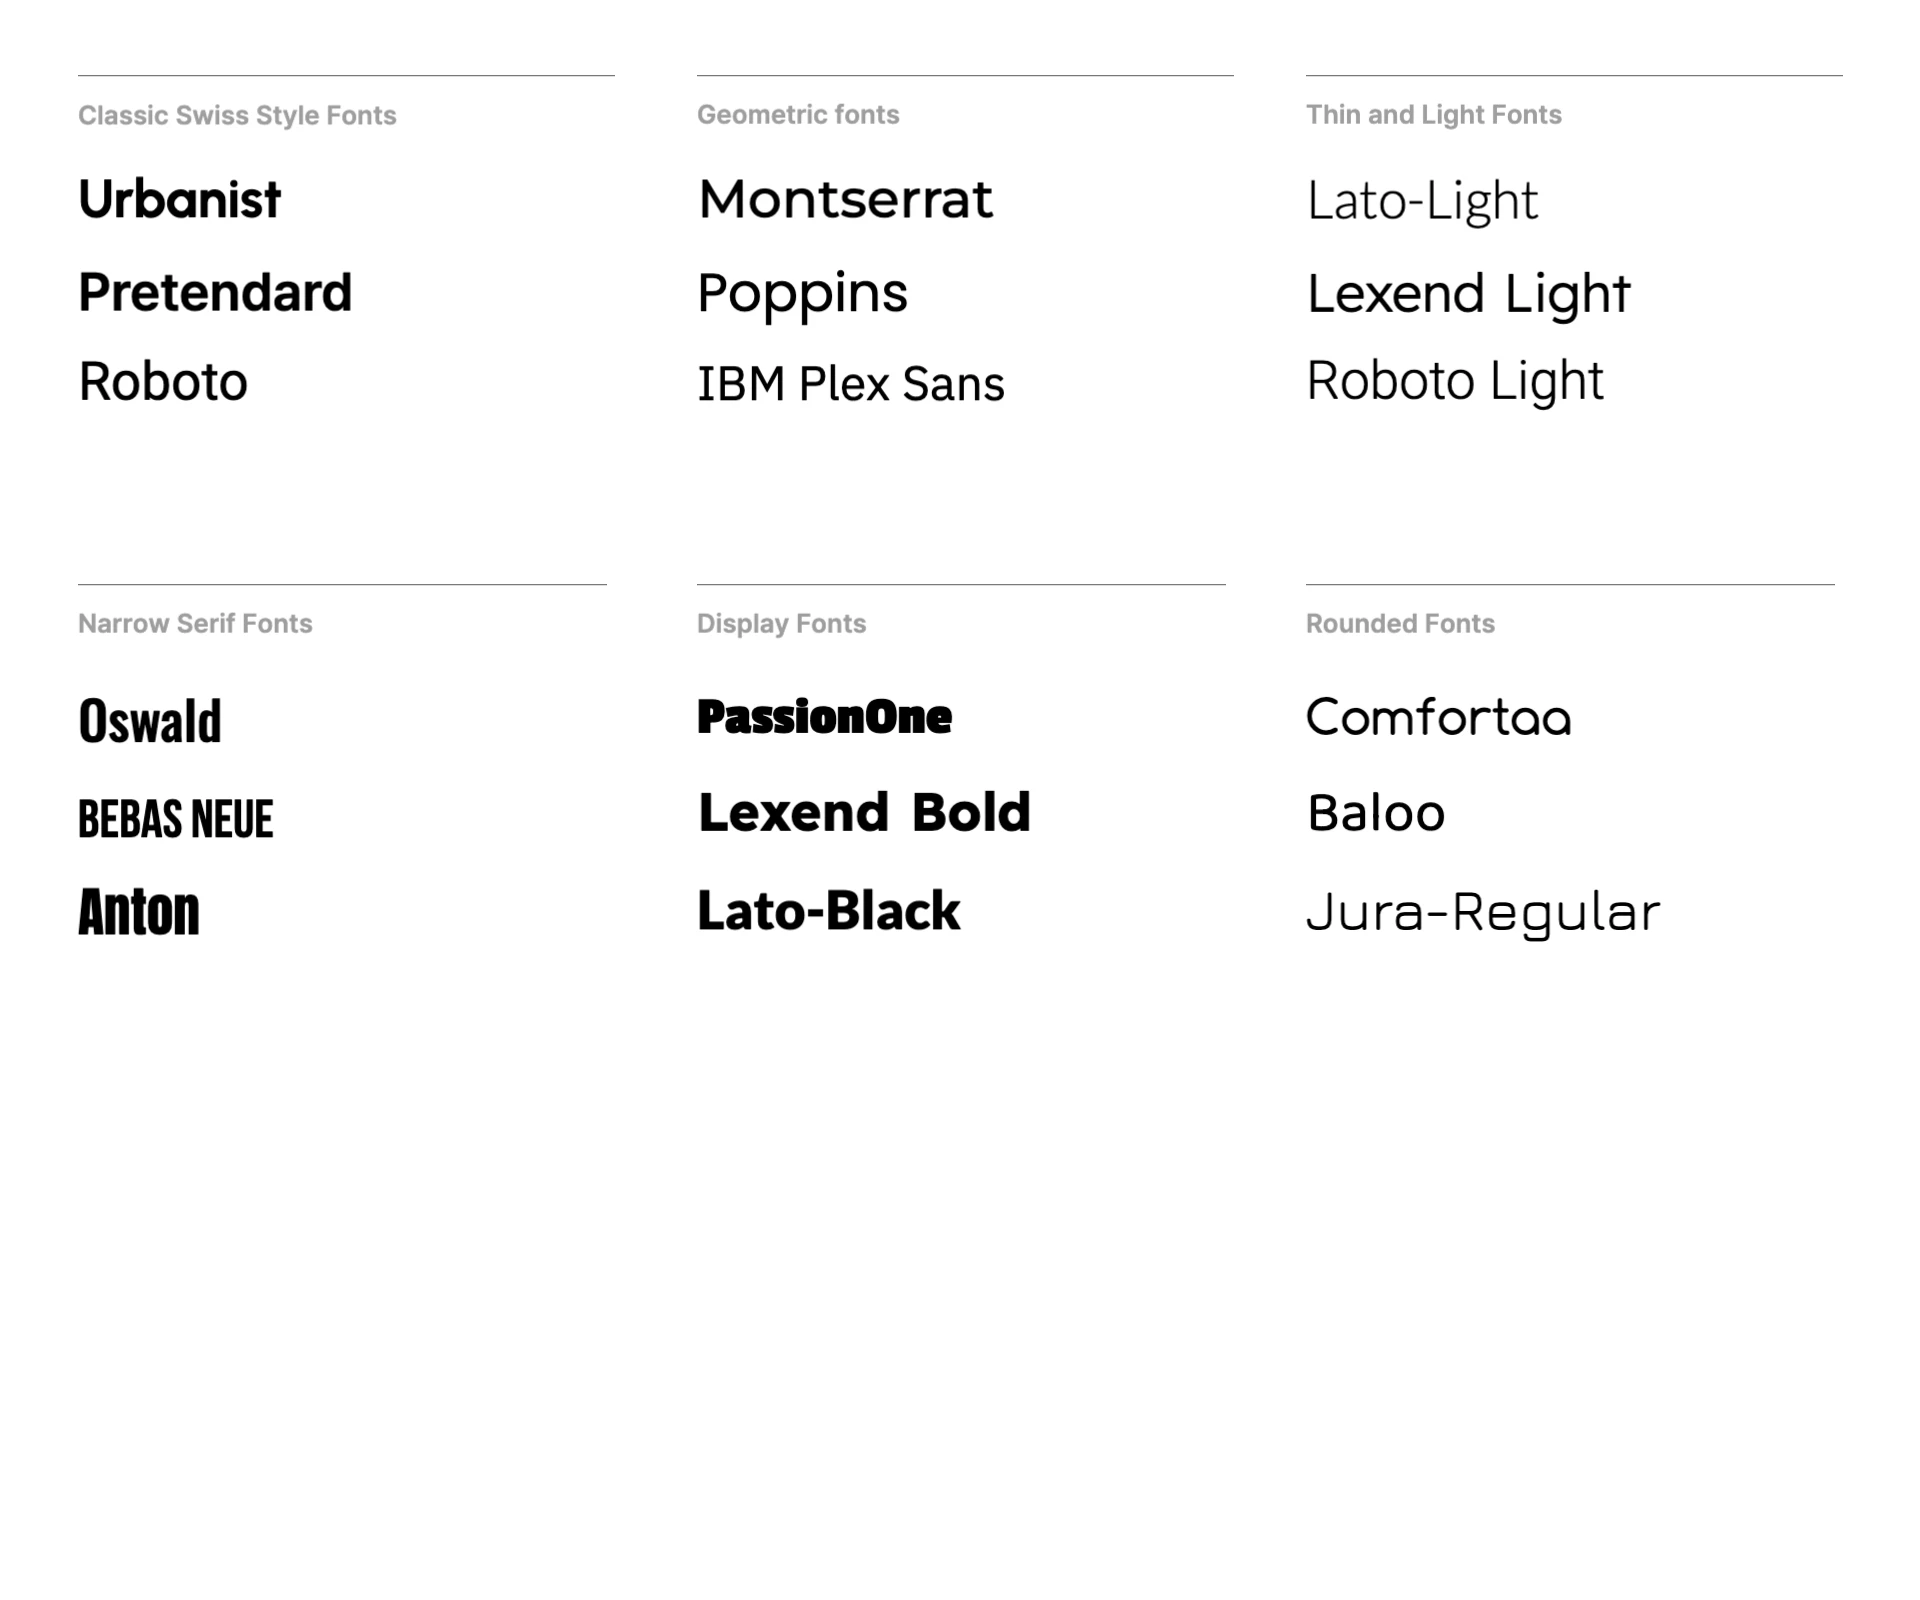
Task: Select the Oswald font sample
Action: (x=150, y=721)
